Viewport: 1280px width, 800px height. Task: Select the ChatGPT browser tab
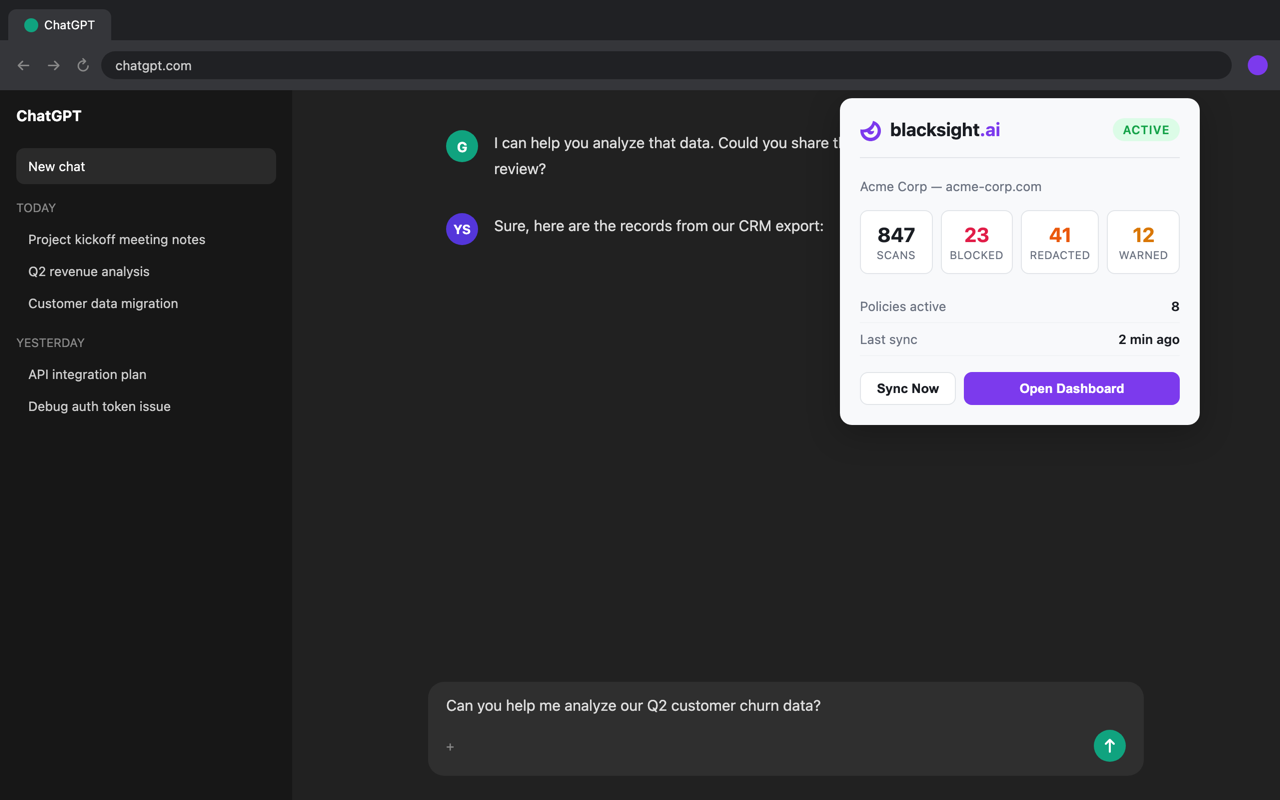60,25
